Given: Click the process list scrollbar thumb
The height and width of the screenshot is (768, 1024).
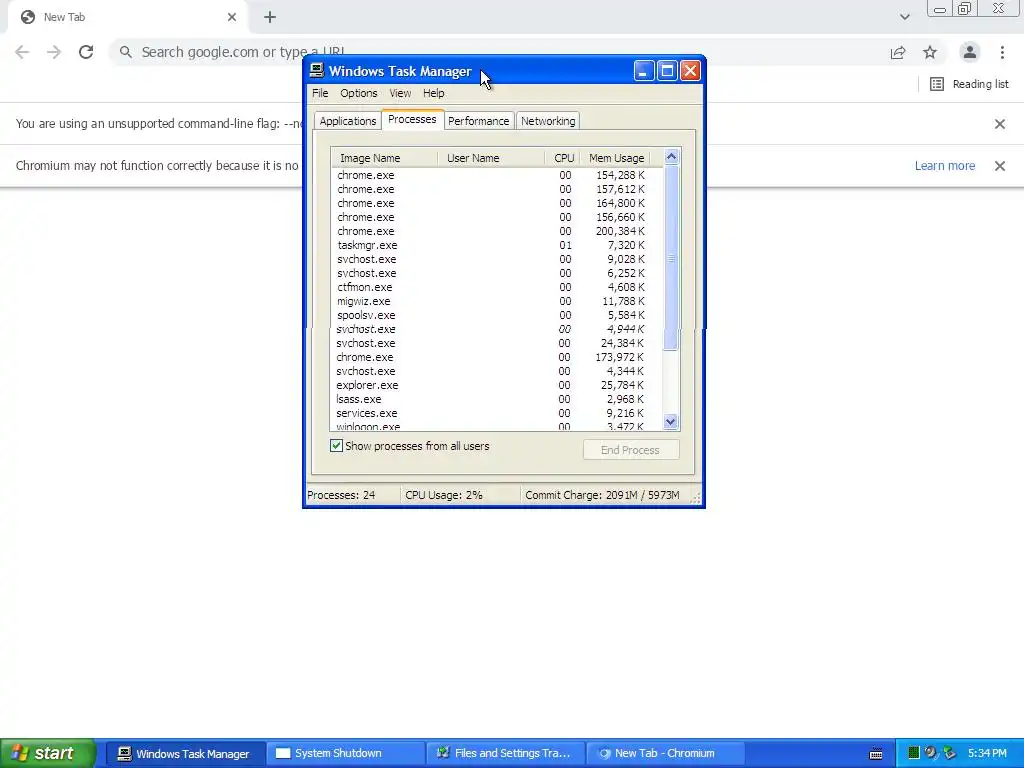Looking at the screenshot, I should click(671, 258).
